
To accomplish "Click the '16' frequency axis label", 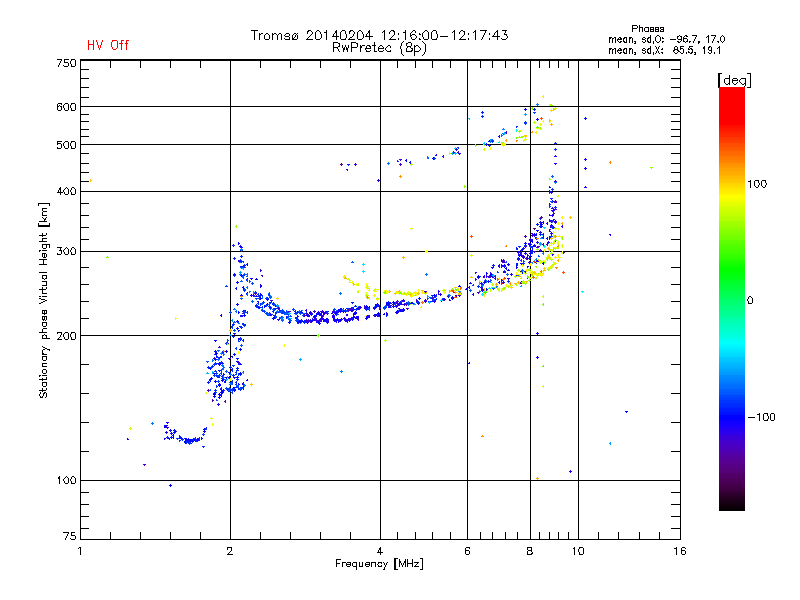I will pos(680,551).
